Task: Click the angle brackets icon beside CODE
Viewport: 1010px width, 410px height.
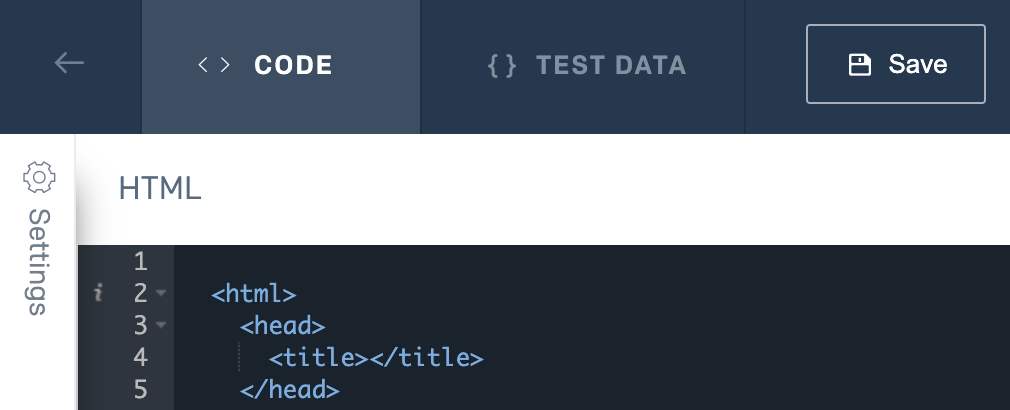Action: 214,66
